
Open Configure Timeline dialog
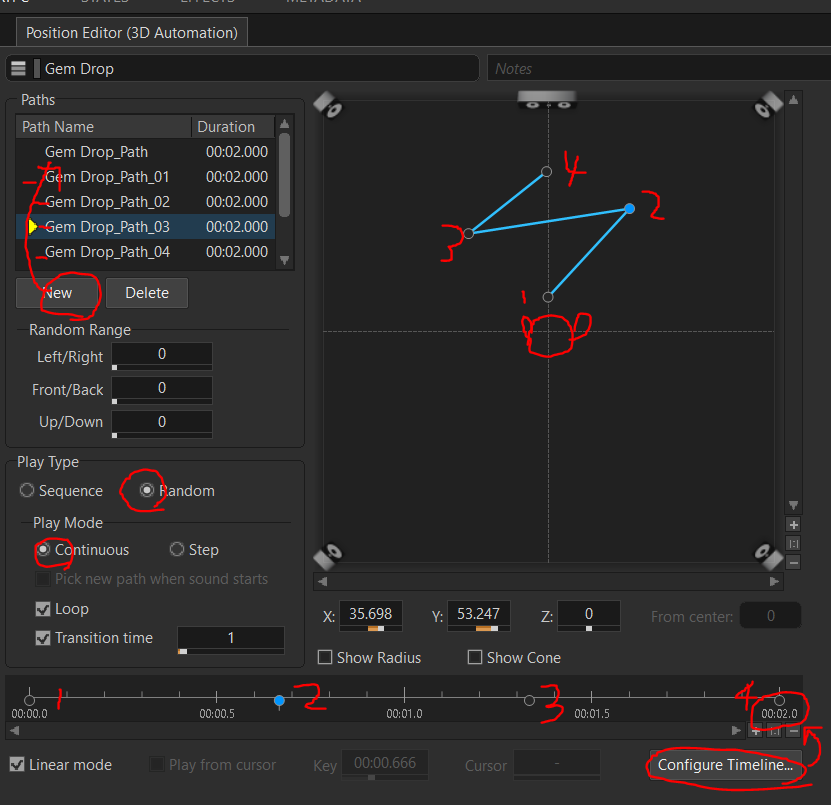725,765
